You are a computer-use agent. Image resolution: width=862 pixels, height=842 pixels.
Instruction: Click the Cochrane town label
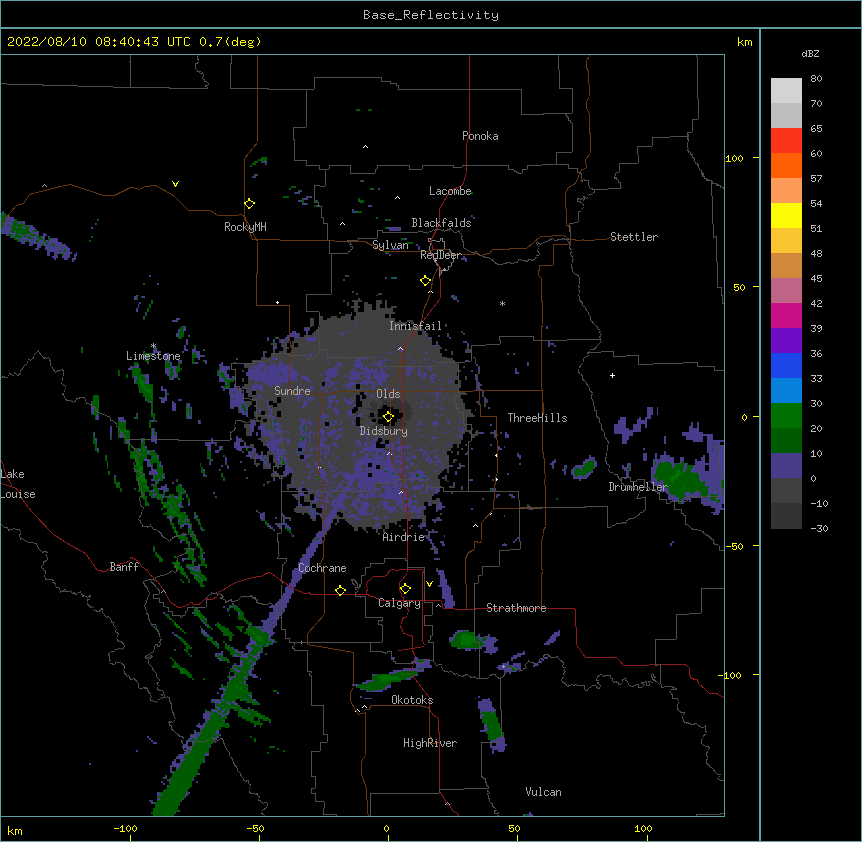pyautogui.click(x=322, y=568)
